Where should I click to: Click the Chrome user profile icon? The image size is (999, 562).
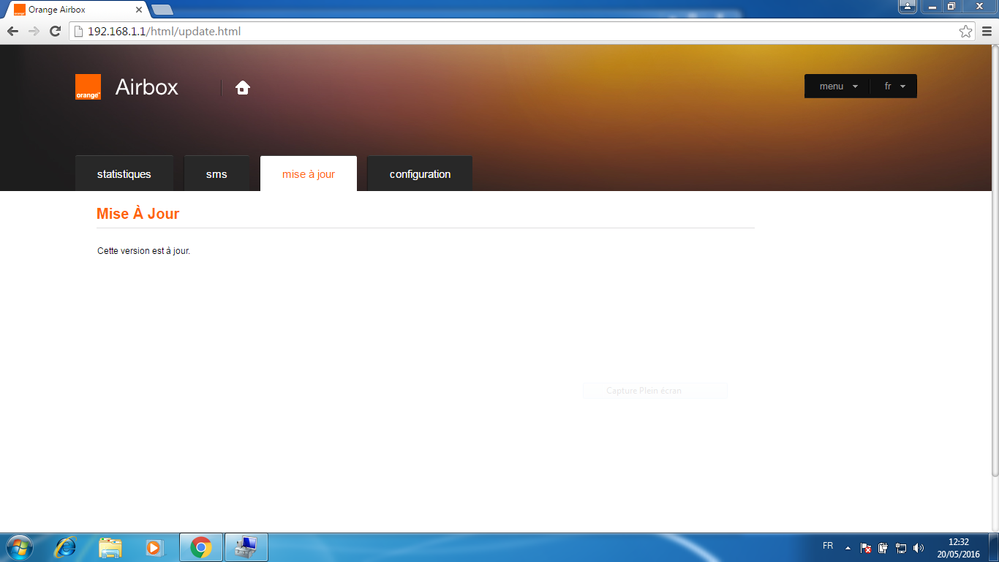(907, 6)
